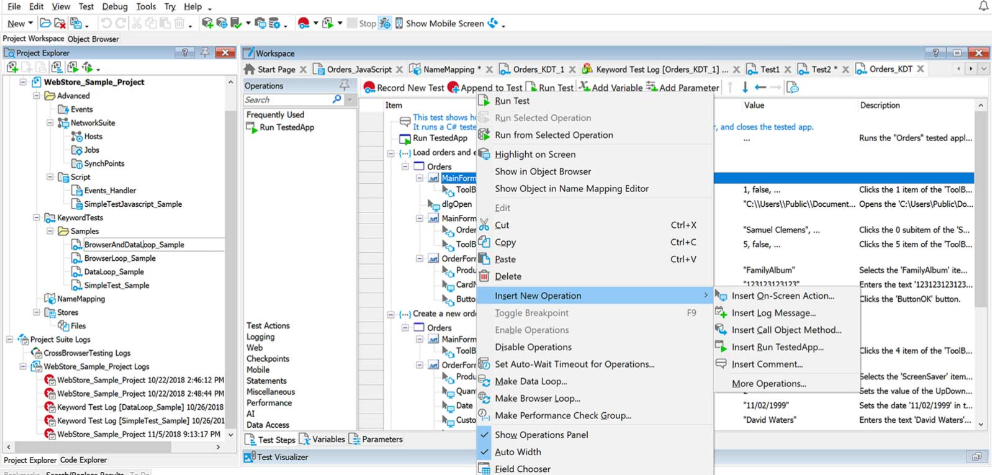Select the Checkpoints operations category
Viewport: 992px width, 475px height.
pos(267,359)
